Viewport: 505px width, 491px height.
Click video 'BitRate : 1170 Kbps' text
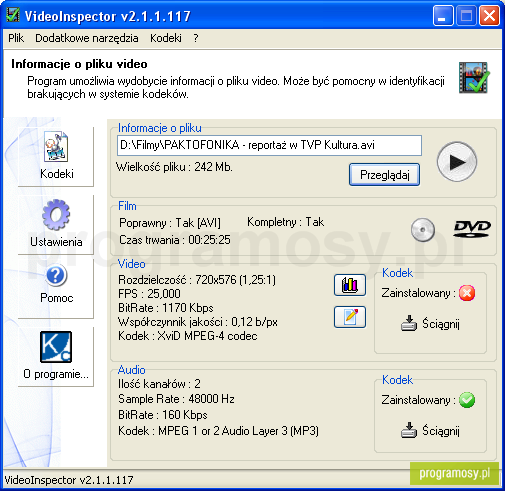166,308
